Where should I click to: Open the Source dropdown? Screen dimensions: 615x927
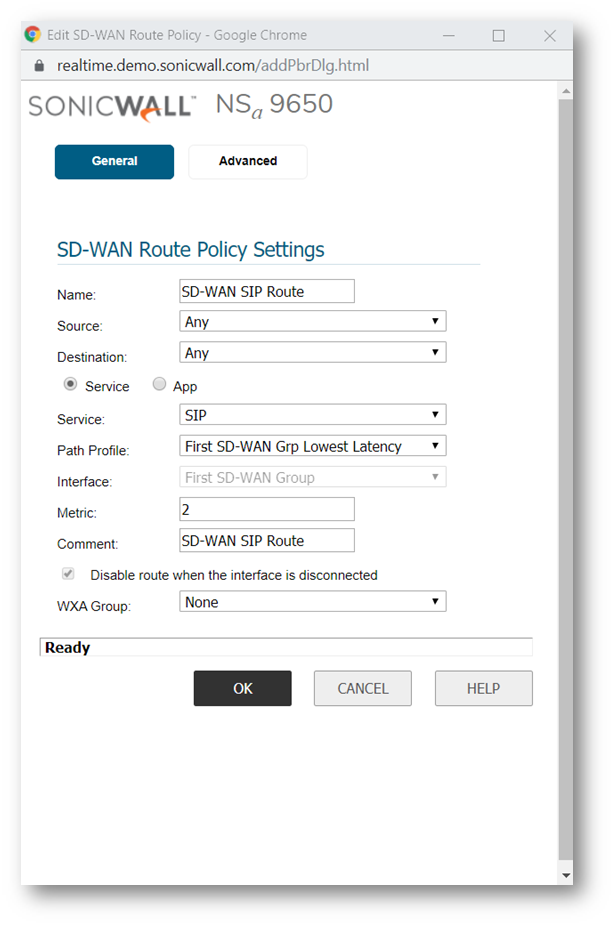coord(312,322)
